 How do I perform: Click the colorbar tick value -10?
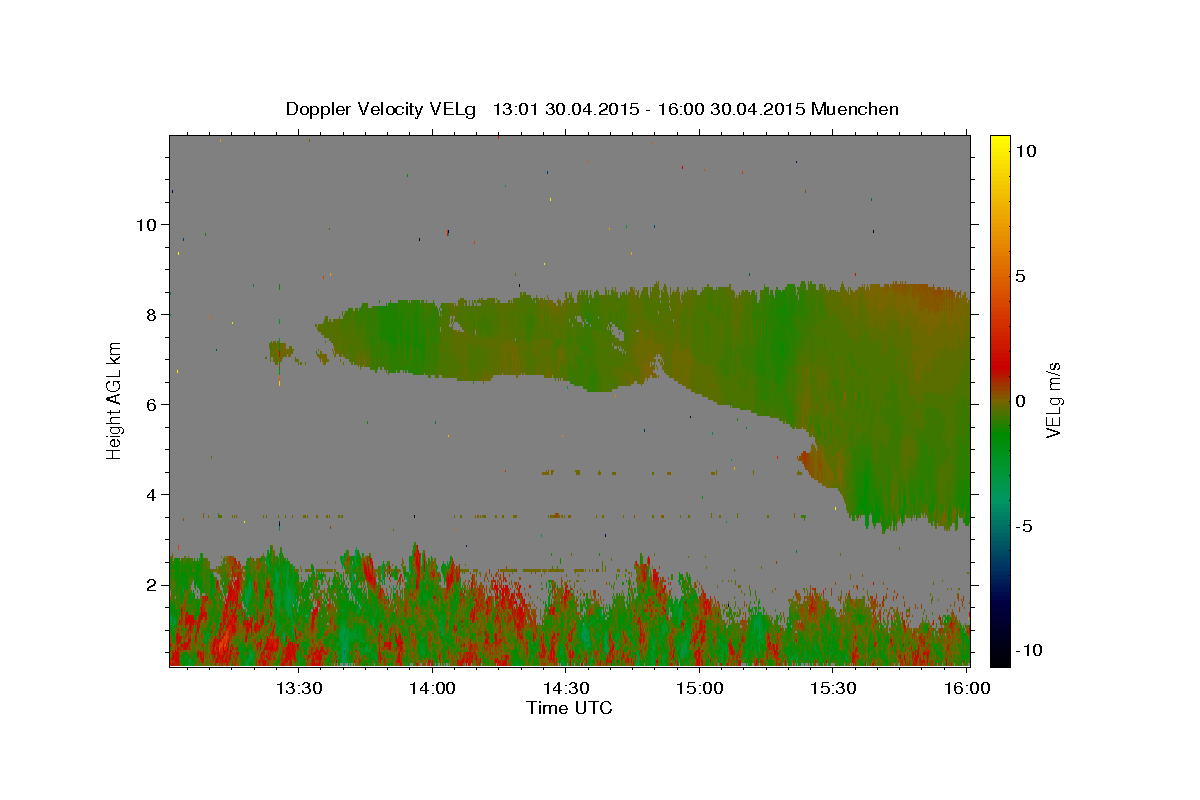[1030, 650]
